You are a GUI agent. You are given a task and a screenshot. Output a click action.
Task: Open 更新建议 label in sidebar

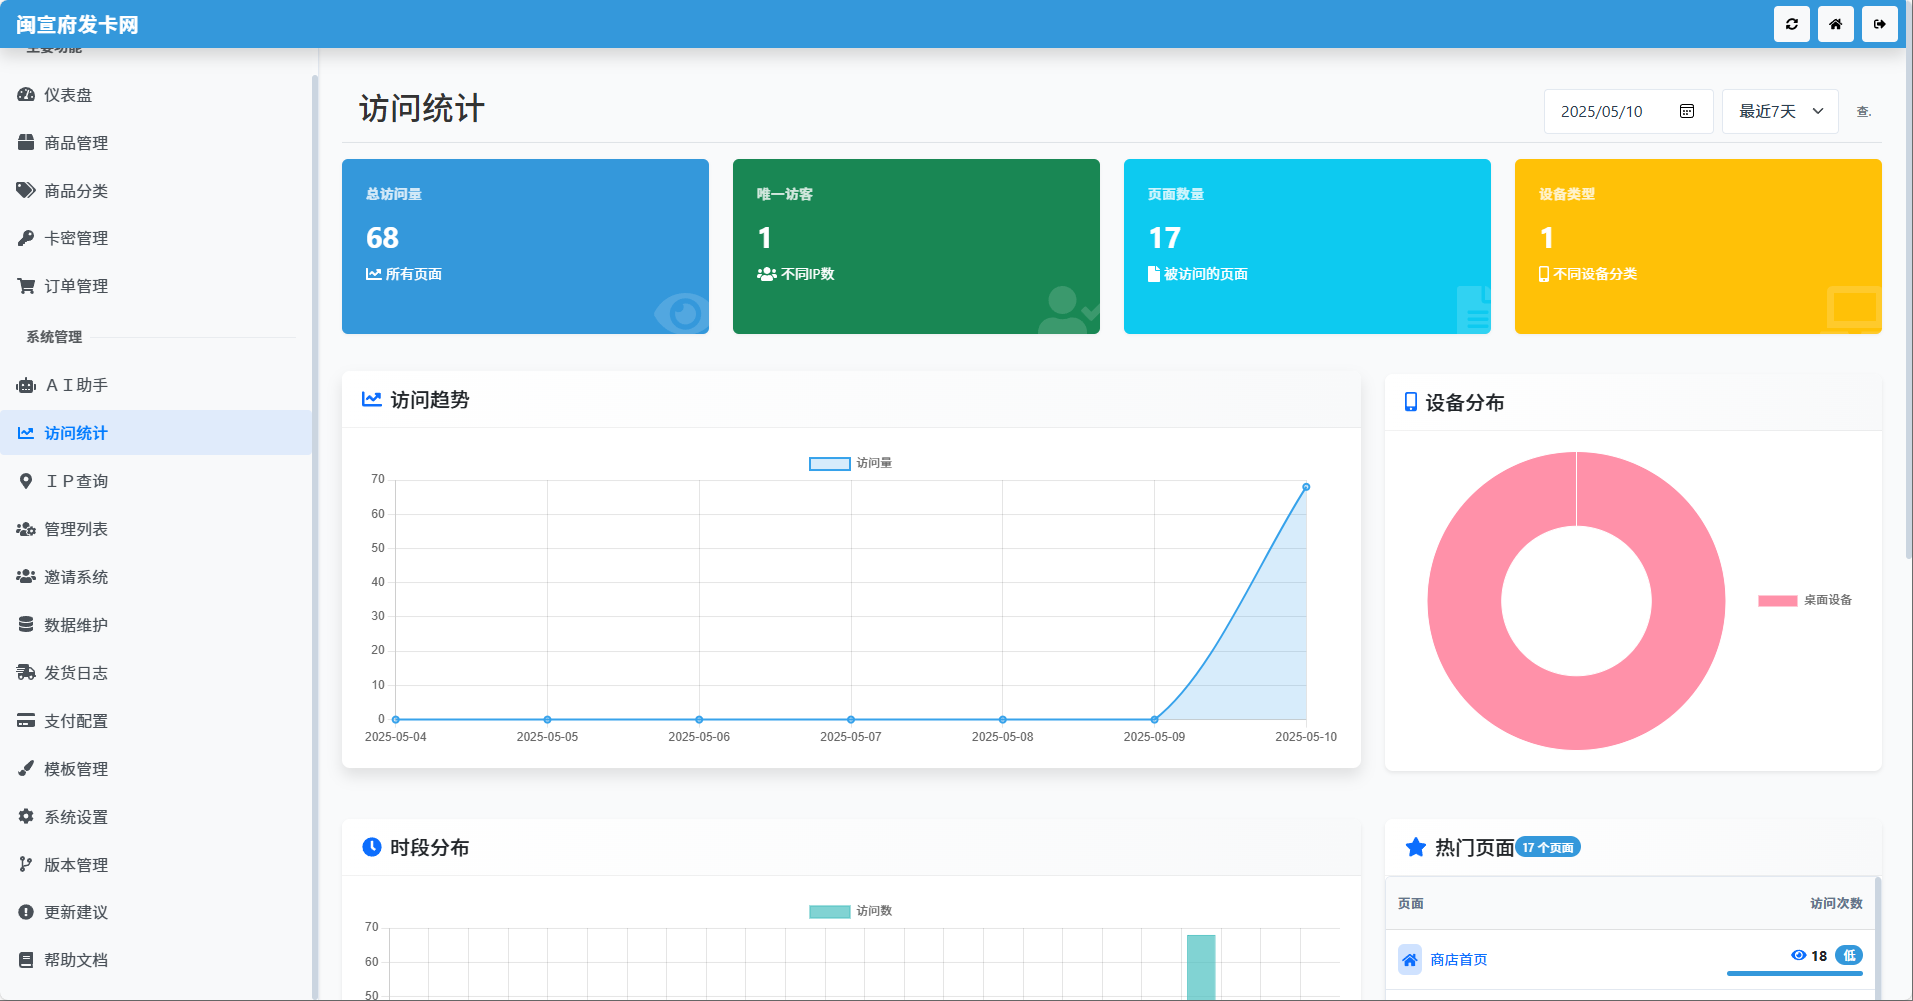(x=76, y=912)
